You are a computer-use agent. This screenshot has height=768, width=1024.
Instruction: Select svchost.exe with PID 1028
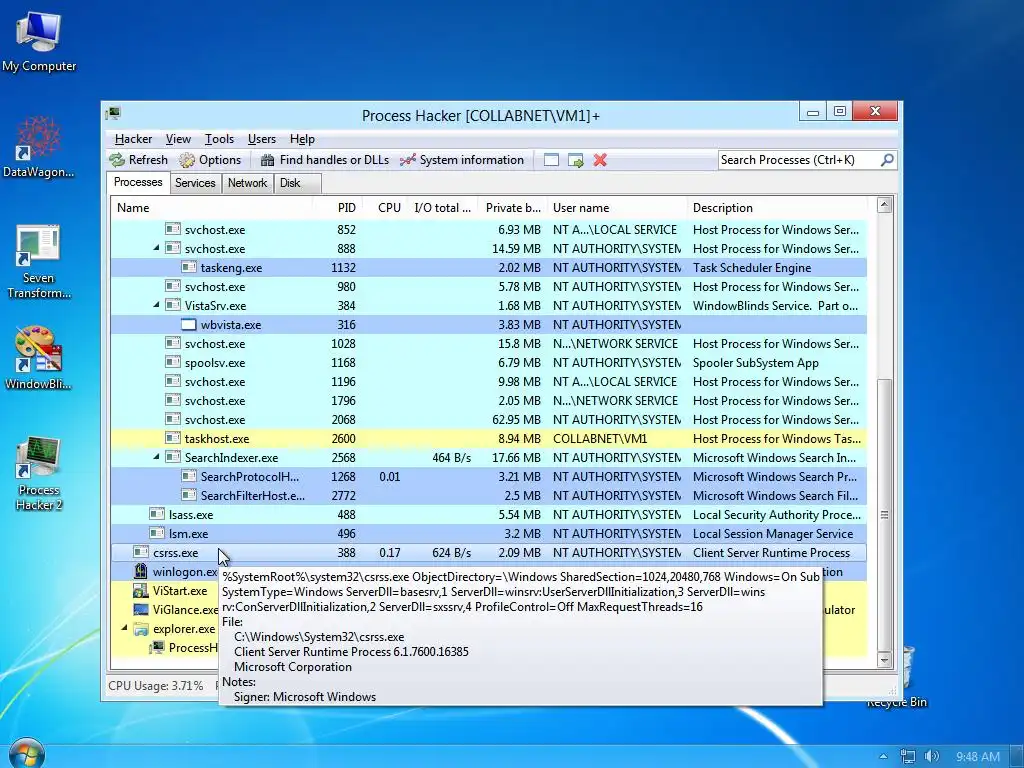pyautogui.click(x=489, y=344)
